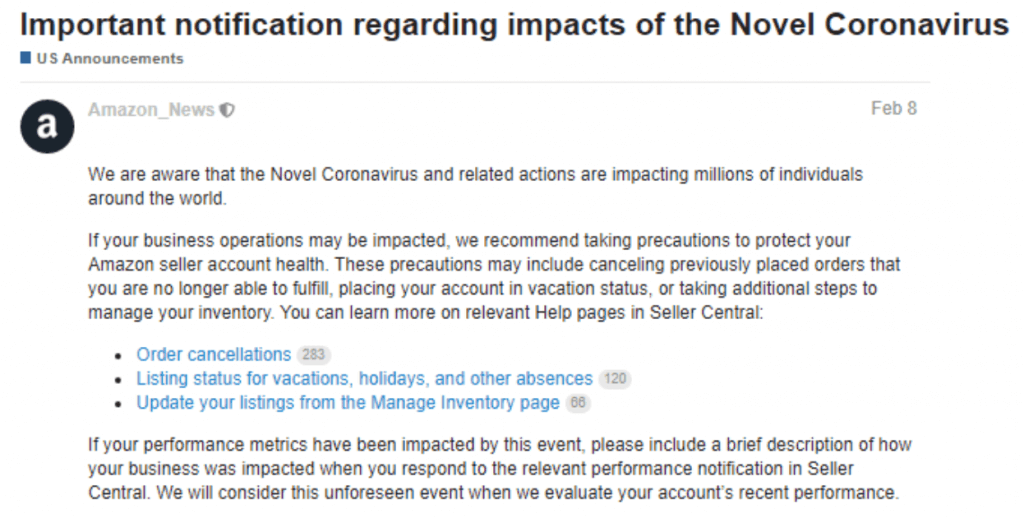Image resolution: width=1024 pixels, height=518 pixels.
Task: Click the paragraph starting "We are aware"
Action: click(x=475, y=186)
